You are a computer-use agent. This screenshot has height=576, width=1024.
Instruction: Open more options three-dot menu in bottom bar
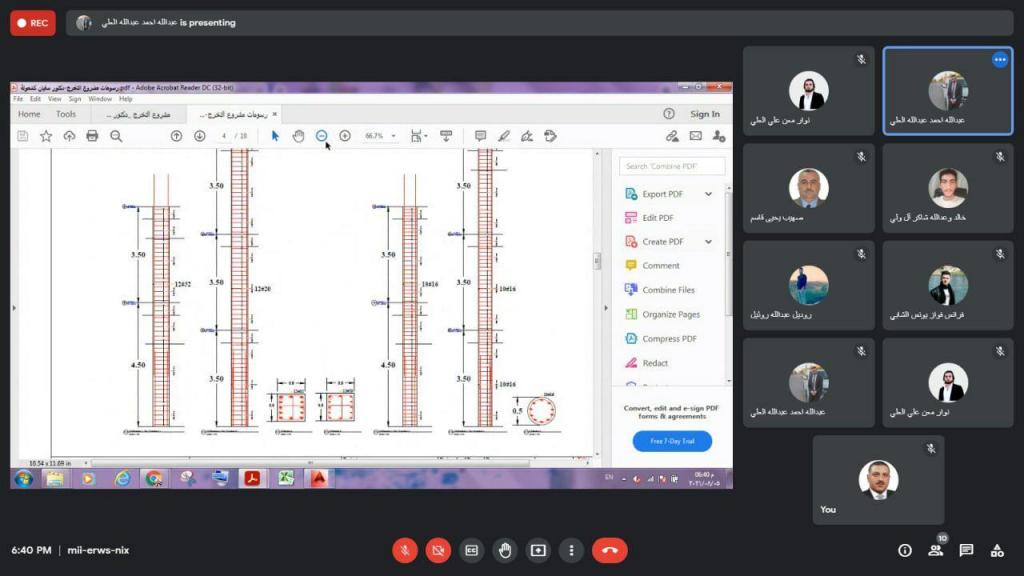[x=571, y=550]
